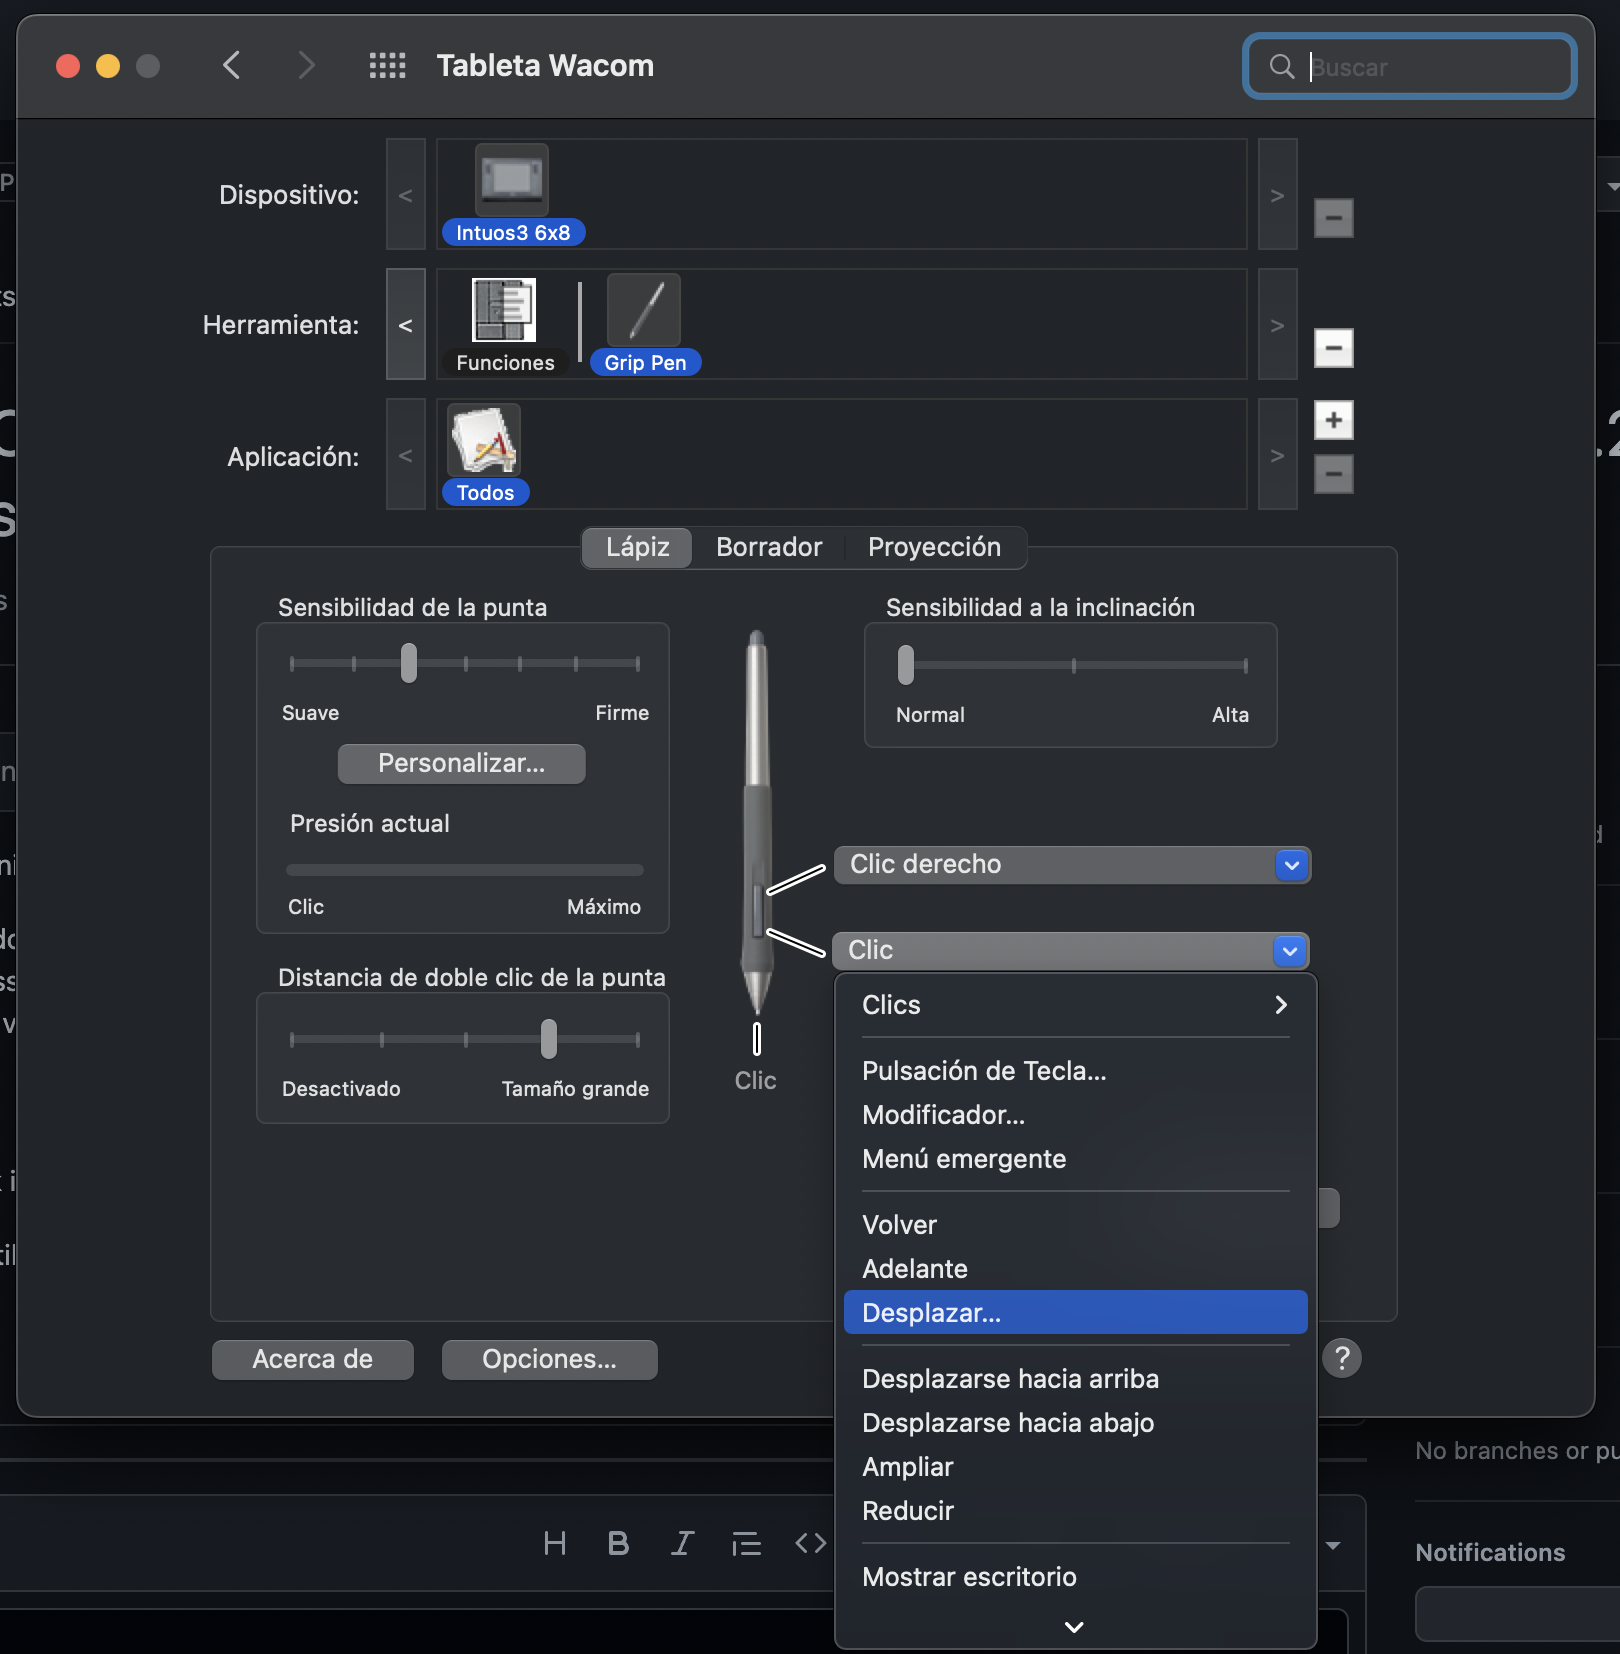Click the Presión actual pressure bar
The image size is (1620, 1654).
pos(464,870)
